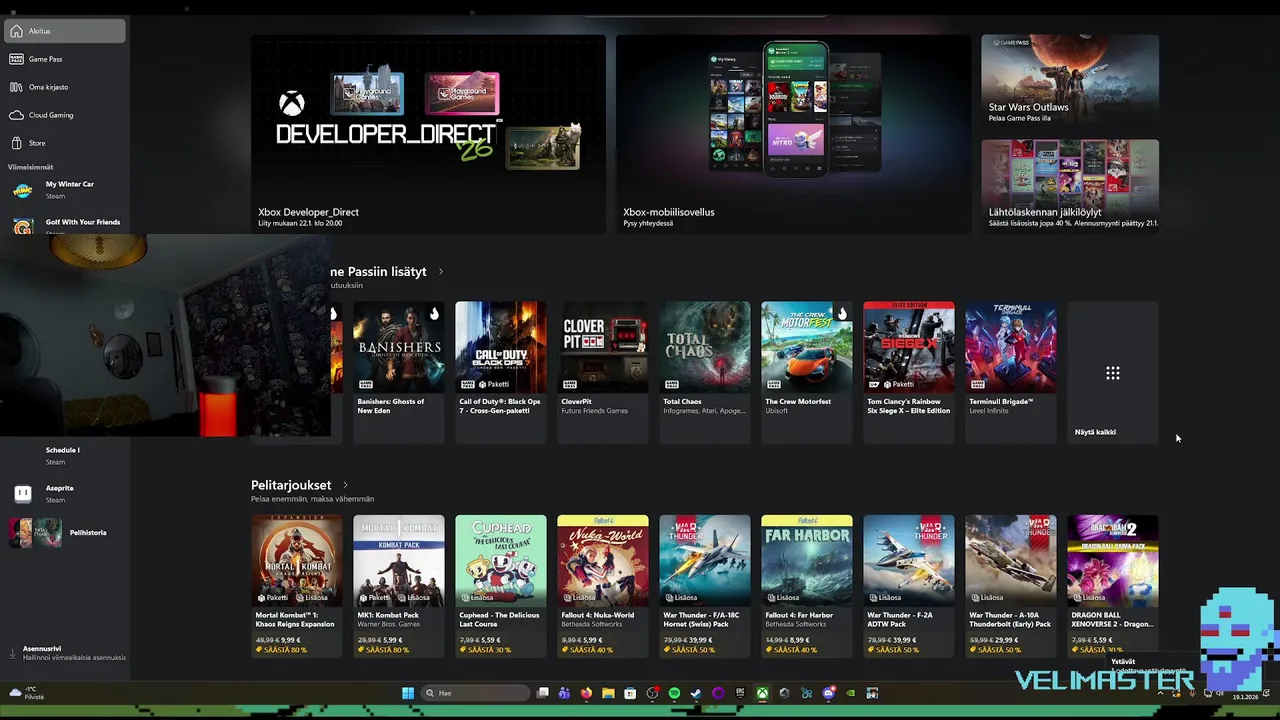The width and height of the screenshot is (1280, 720).
Task: Open Call of Duty Black Ops 7 card
Action: click(x=500, y=372)
